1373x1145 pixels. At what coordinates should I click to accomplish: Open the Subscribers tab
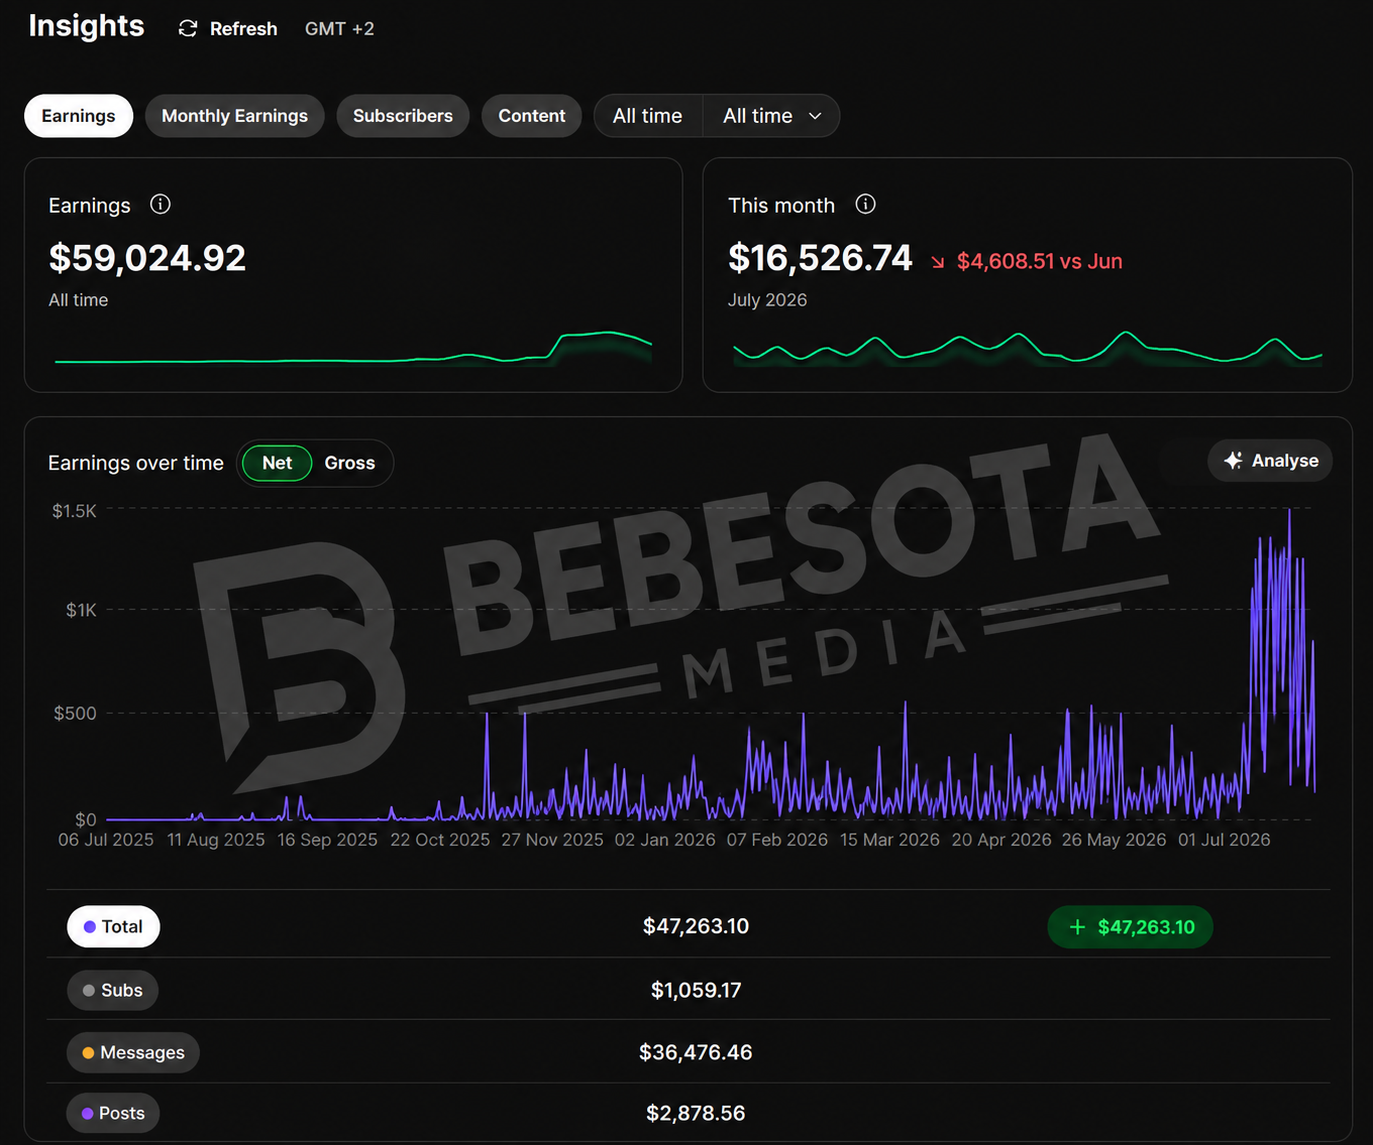point(403,116)
